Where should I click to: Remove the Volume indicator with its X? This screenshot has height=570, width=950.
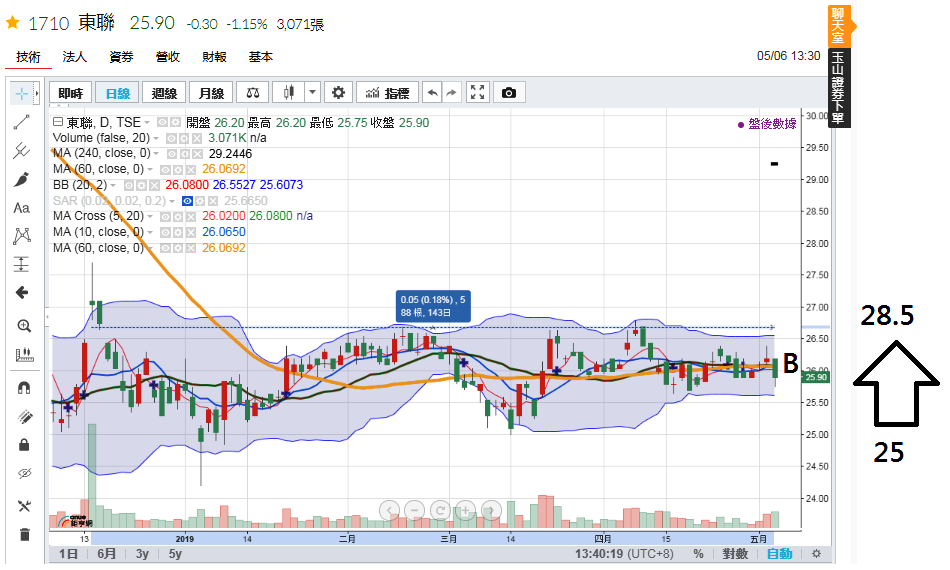[196, 139]
